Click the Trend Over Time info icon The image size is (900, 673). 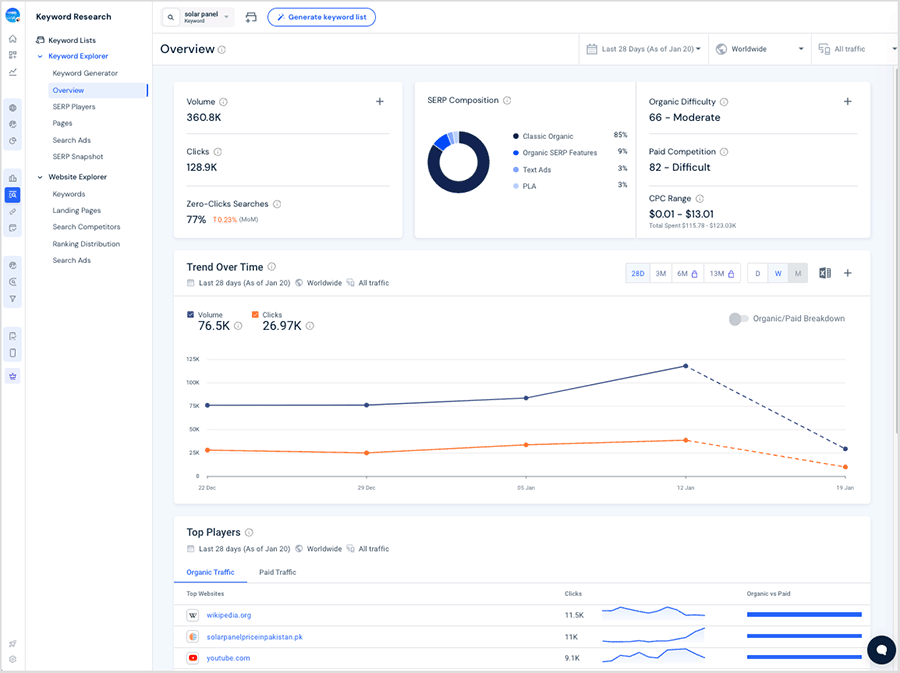click(x=271, y=267)
